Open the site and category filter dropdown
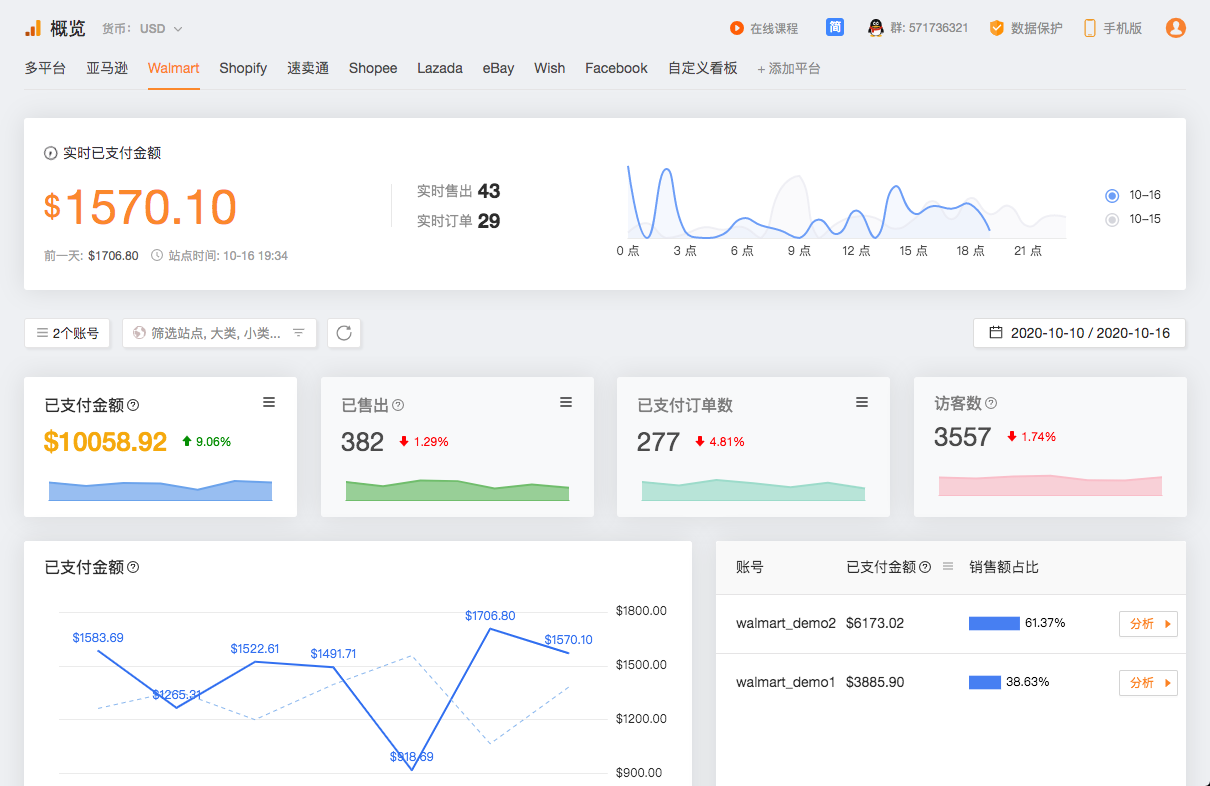 pyautogui.click(x=219, y=333)
